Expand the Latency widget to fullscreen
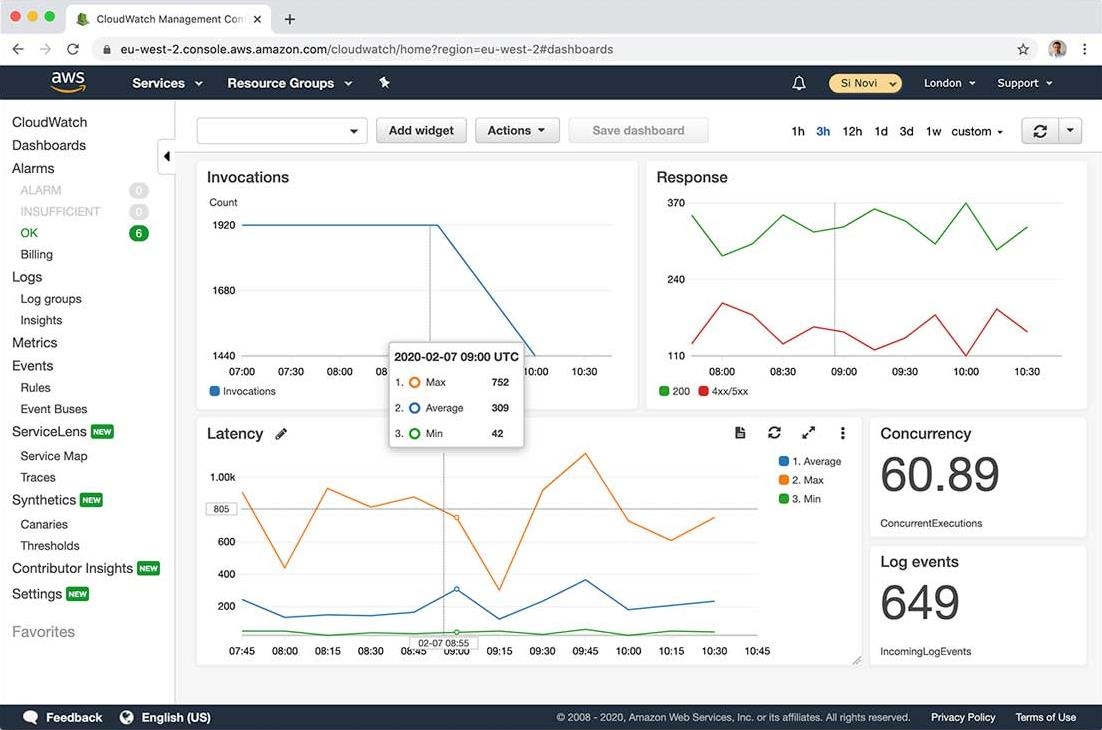The width and height of the screenshot is (1102, 730). pyautogui.click(x=808, y=433)
